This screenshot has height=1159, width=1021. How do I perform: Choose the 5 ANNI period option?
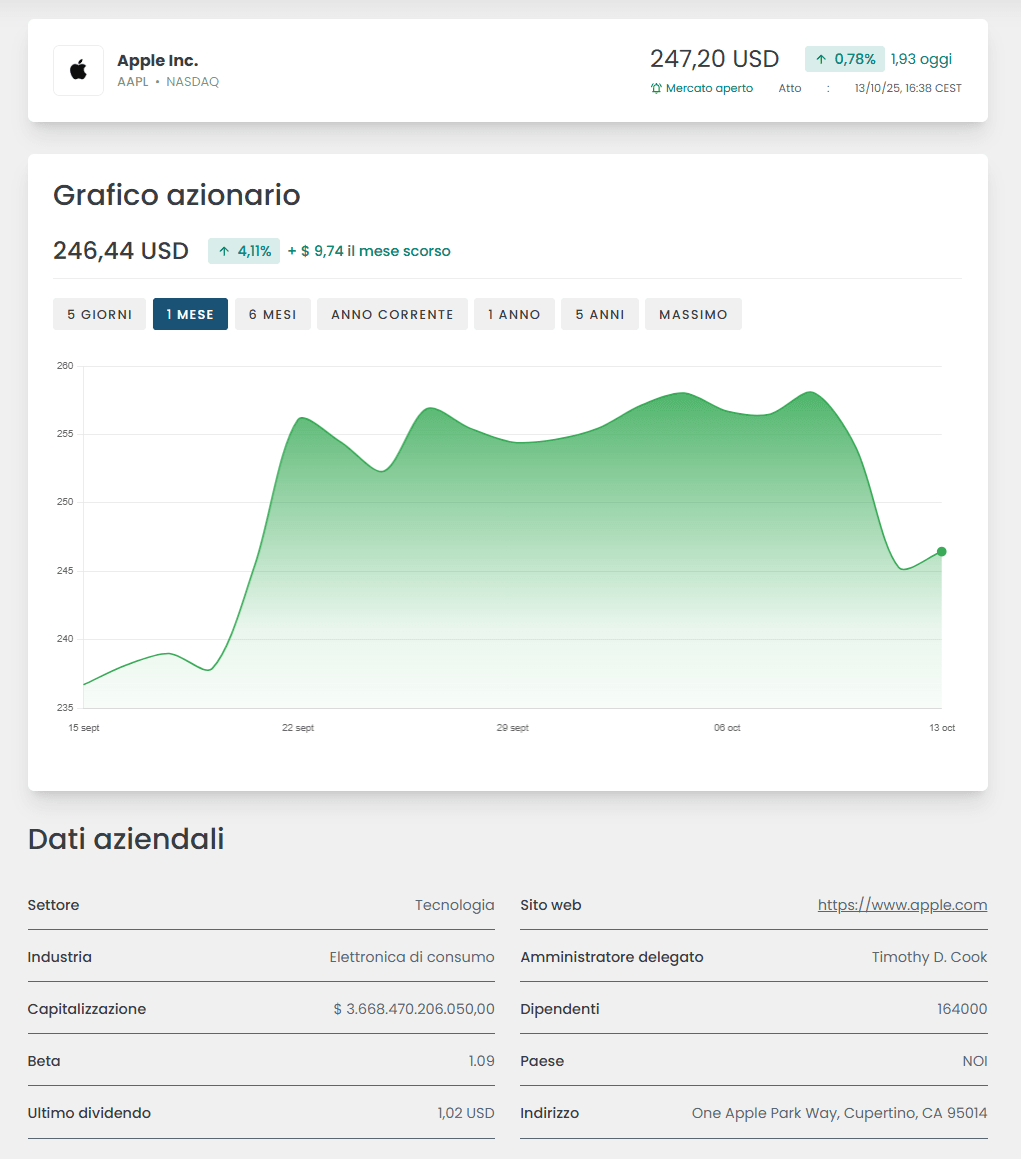599,314
